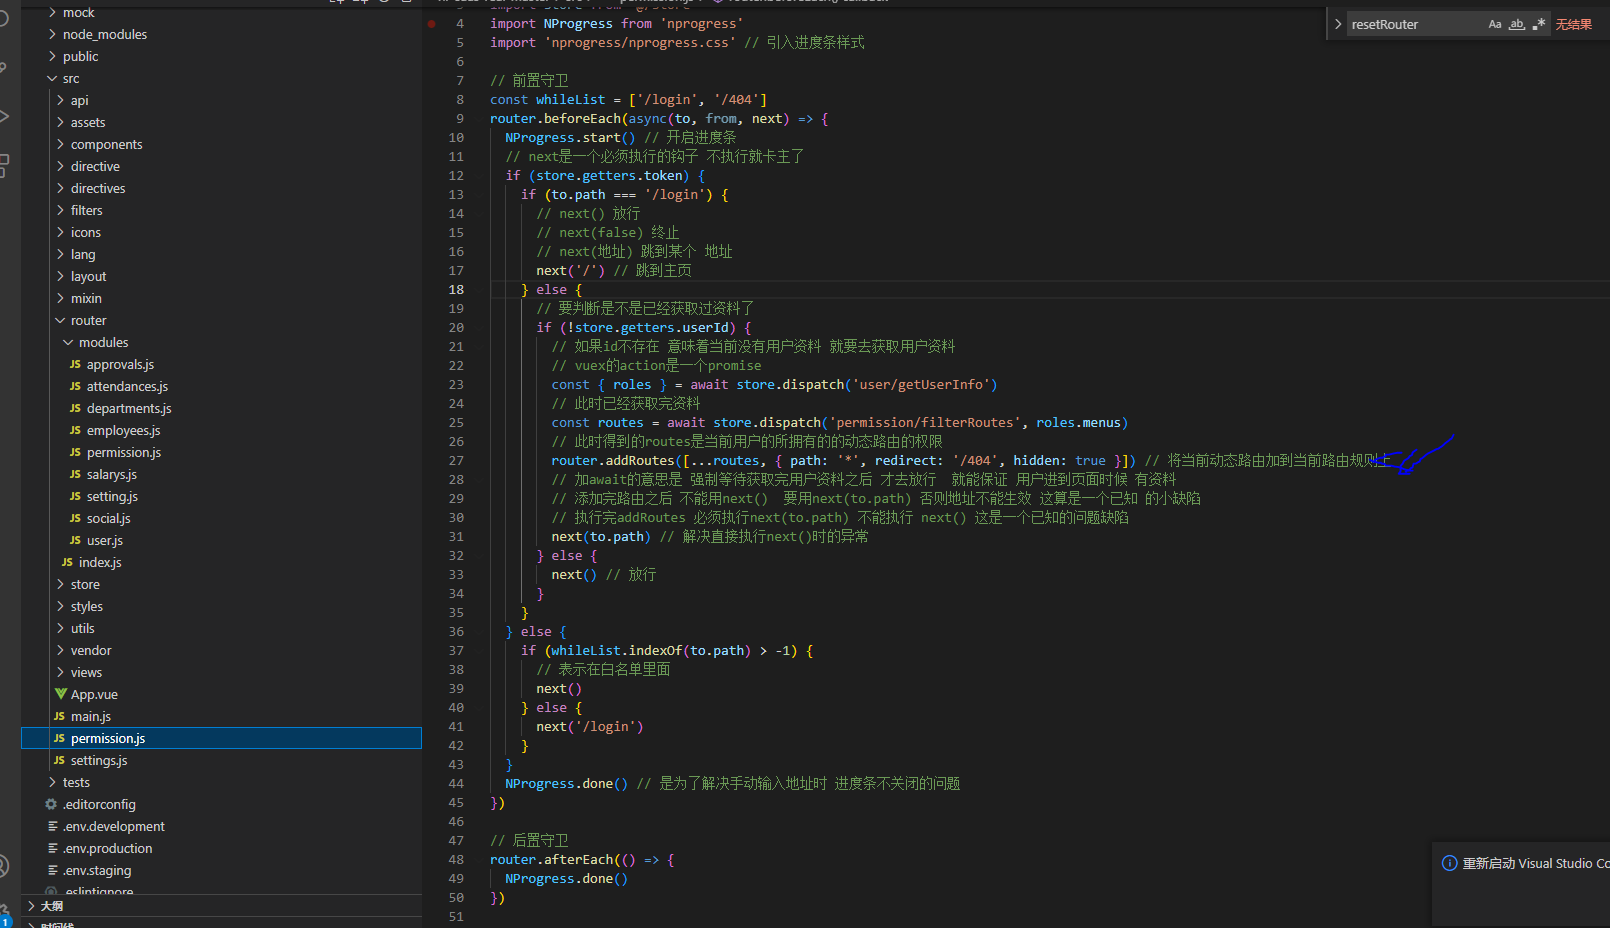Click the JS icon of salarys.js
The width and height of the screenshot is (1610, 928).
[x=75, y=474]
